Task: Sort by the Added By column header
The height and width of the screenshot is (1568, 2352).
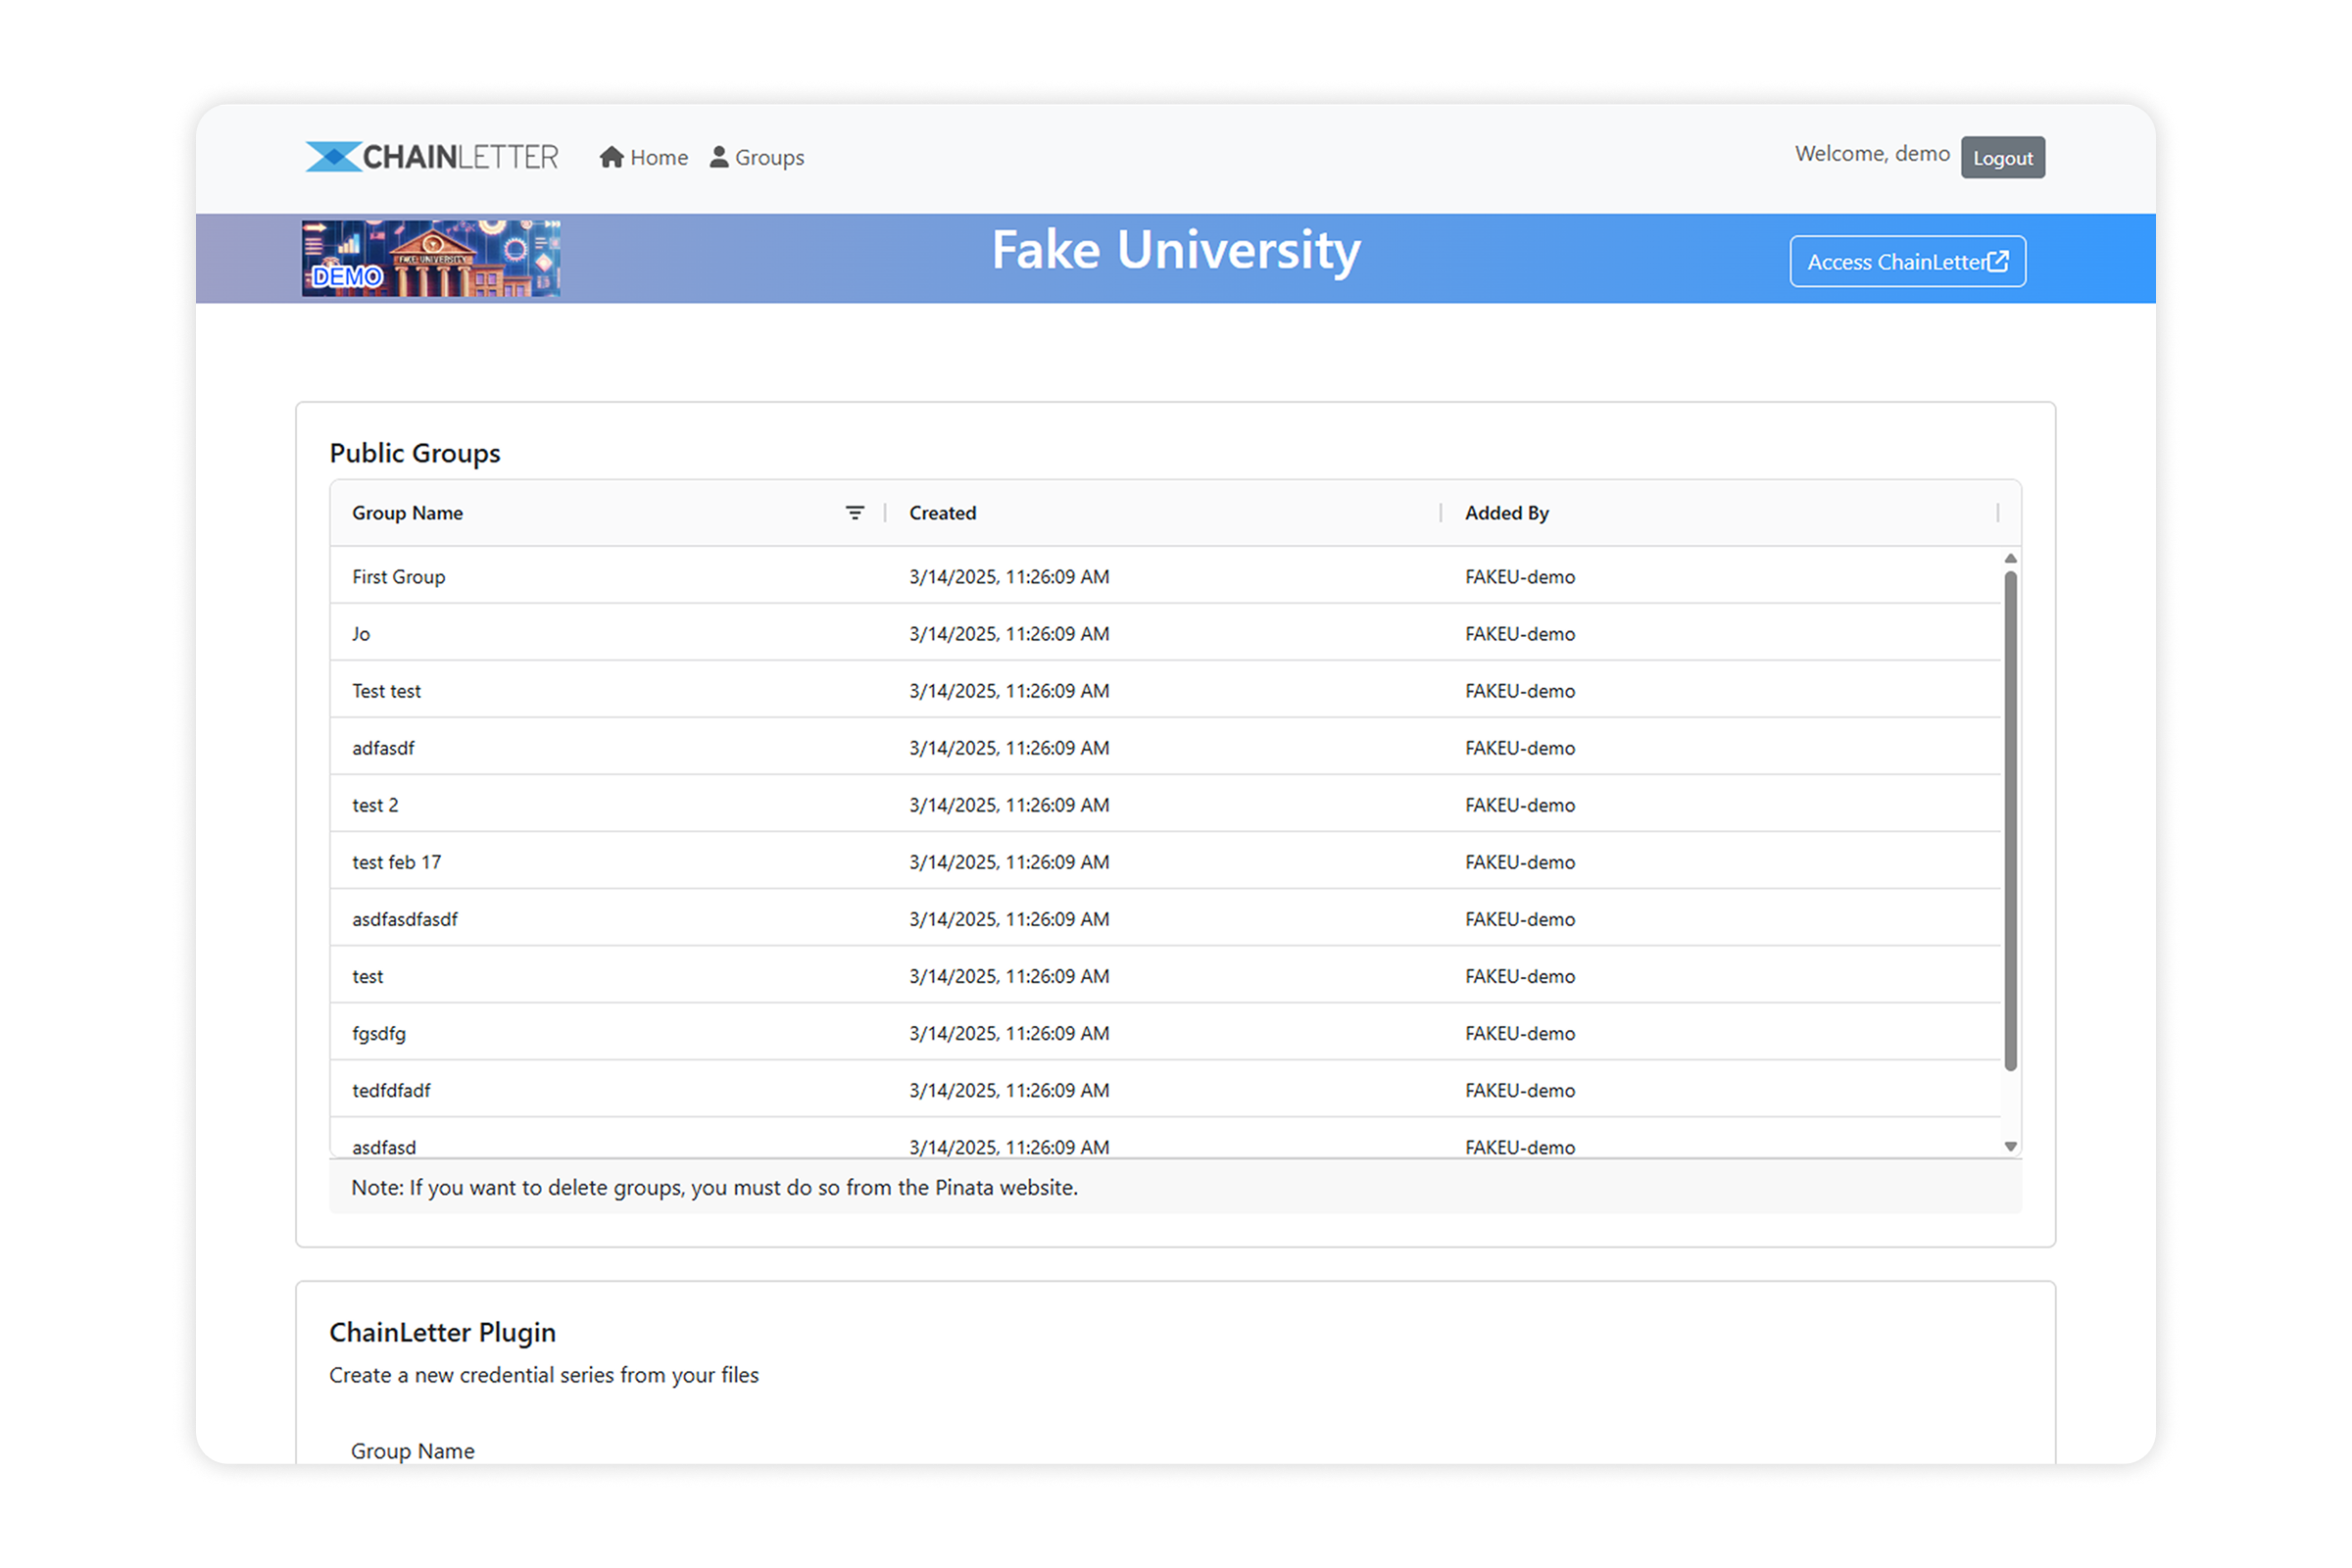Action: click(x=1507, y=513)
